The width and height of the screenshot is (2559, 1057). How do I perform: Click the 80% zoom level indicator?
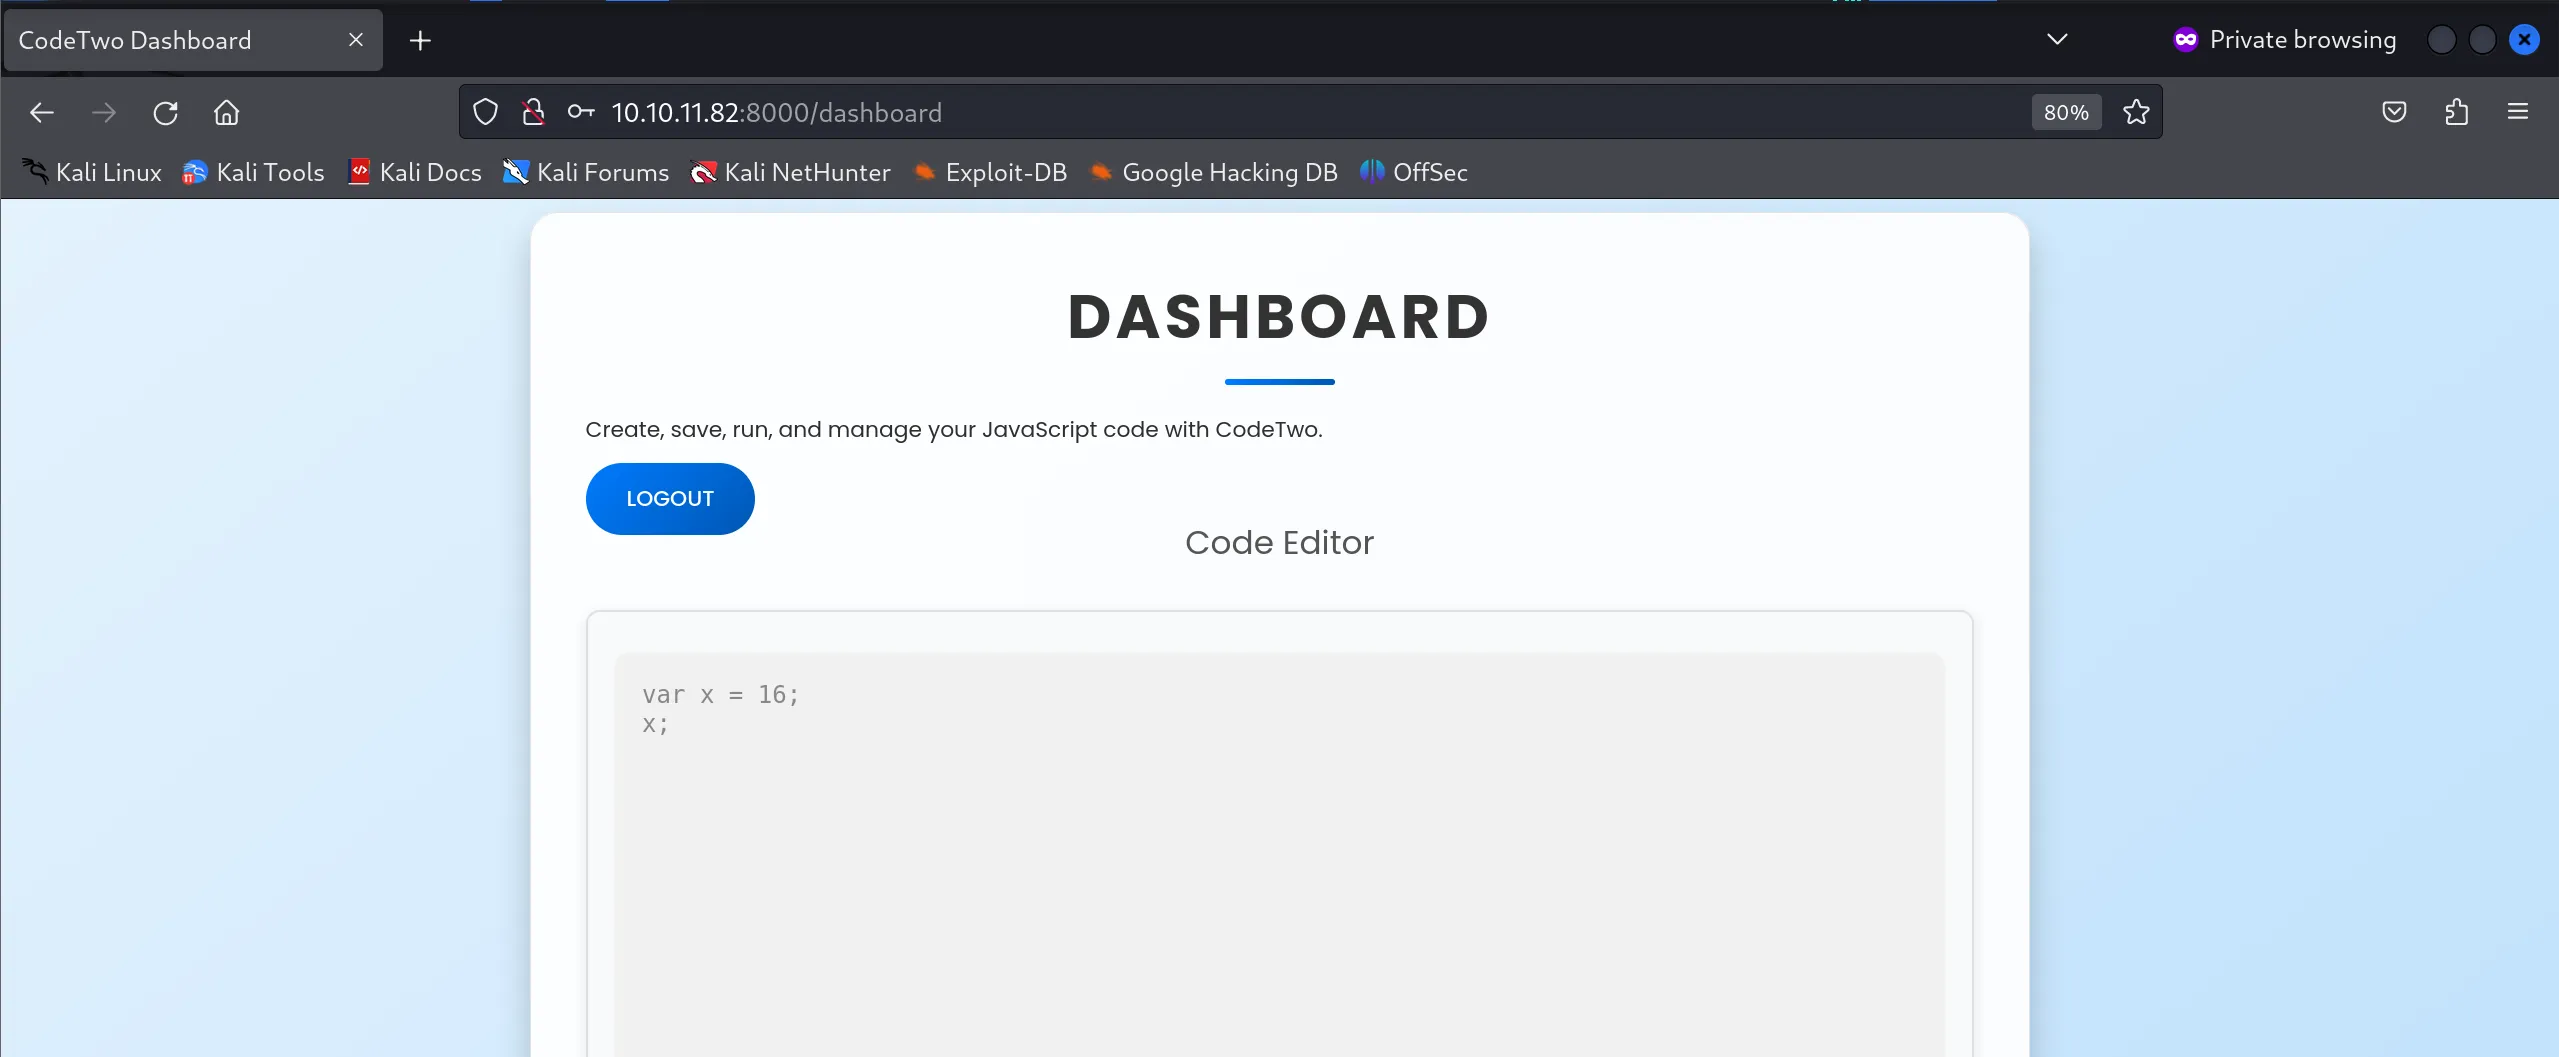[x=2066, y=112]
